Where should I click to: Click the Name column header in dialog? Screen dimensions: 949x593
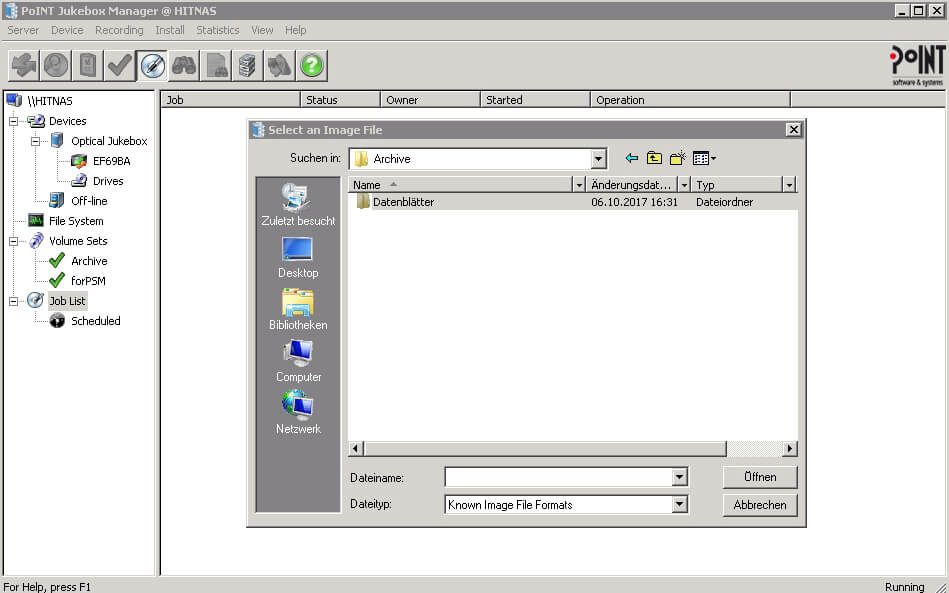click(x=461, y=185)
